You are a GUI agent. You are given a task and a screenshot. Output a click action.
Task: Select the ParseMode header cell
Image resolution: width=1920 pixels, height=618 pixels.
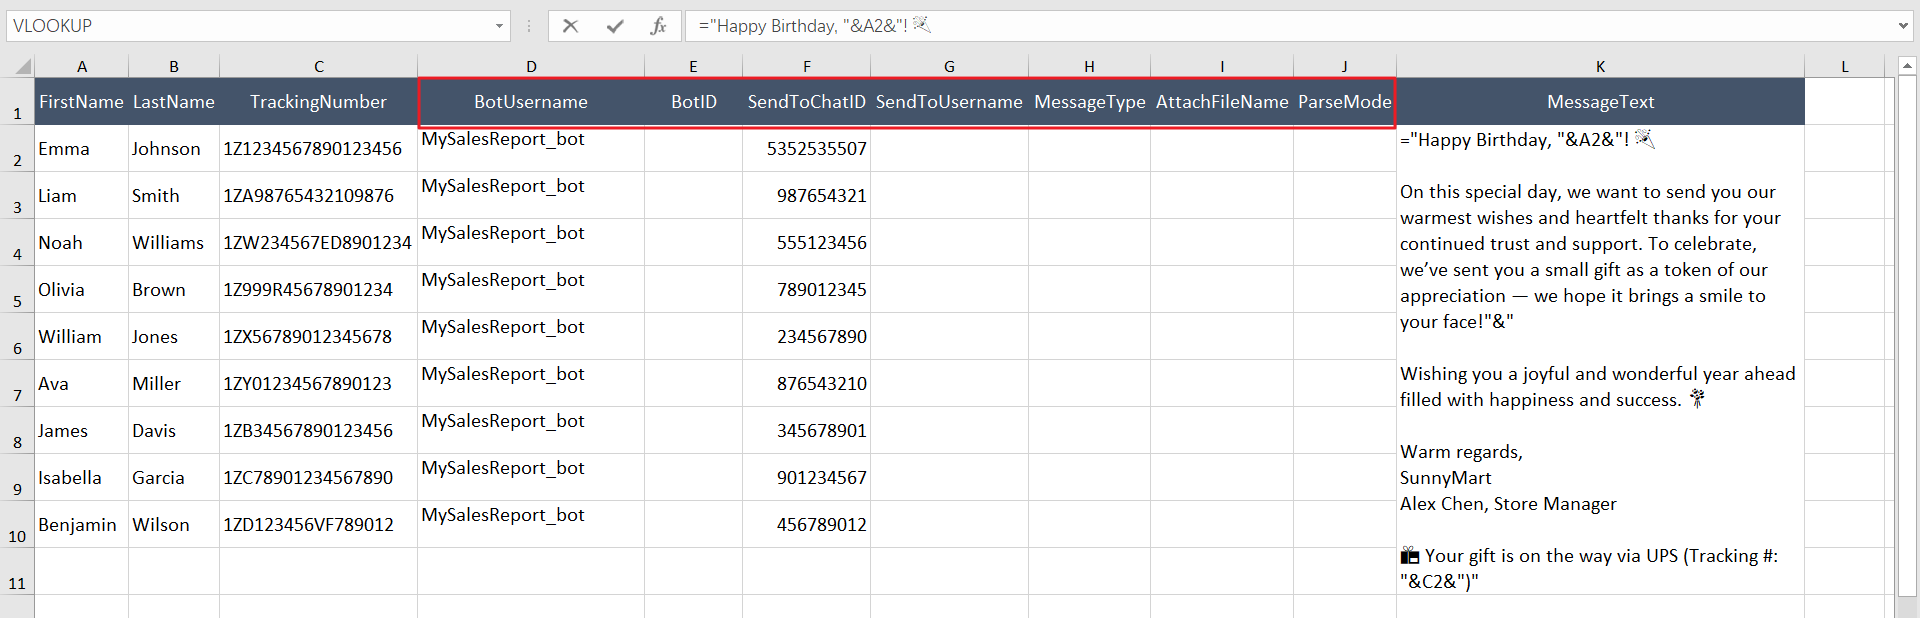coord(1344,102)
